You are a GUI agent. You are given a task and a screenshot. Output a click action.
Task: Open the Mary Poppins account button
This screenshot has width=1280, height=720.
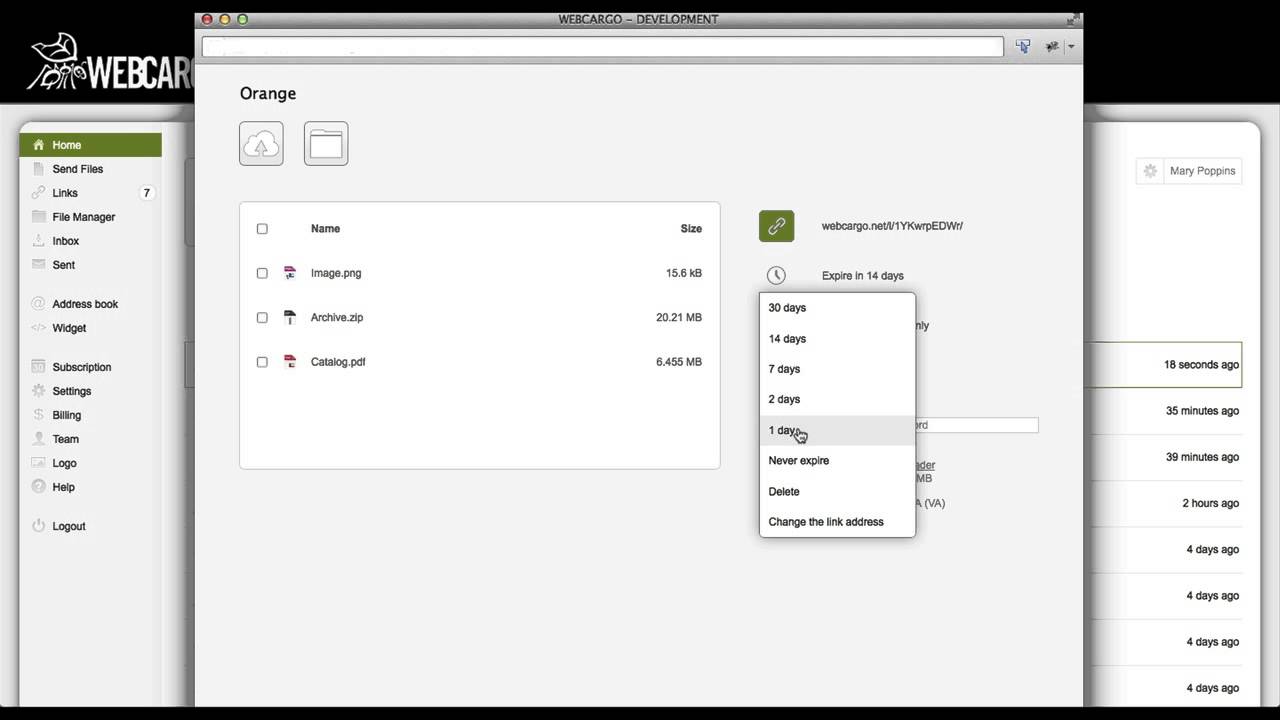coord(1202,170)
